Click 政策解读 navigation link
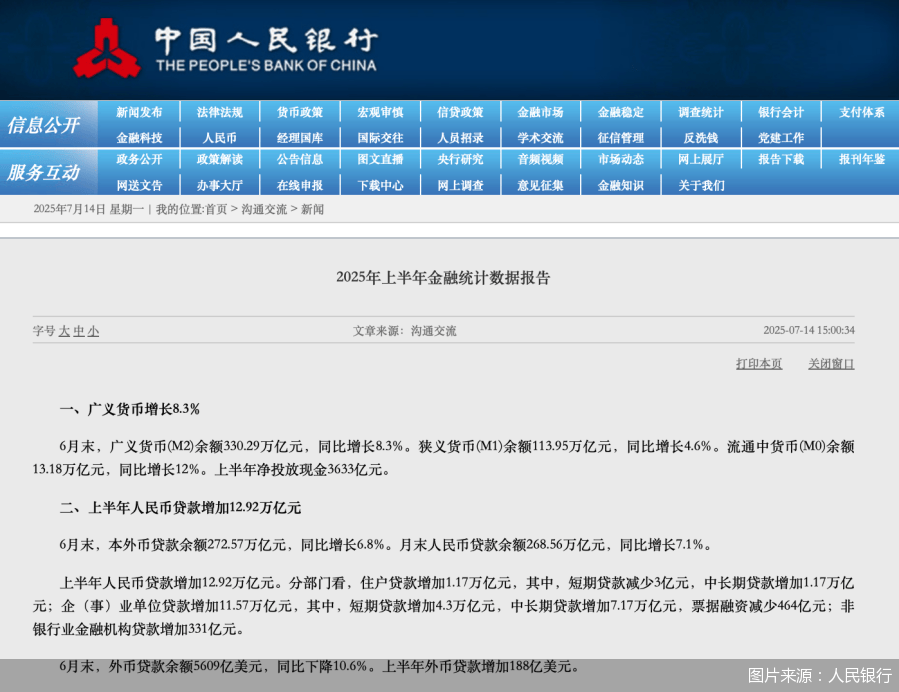The height and width of the screenshot is (692, 899). coord(220,159)
